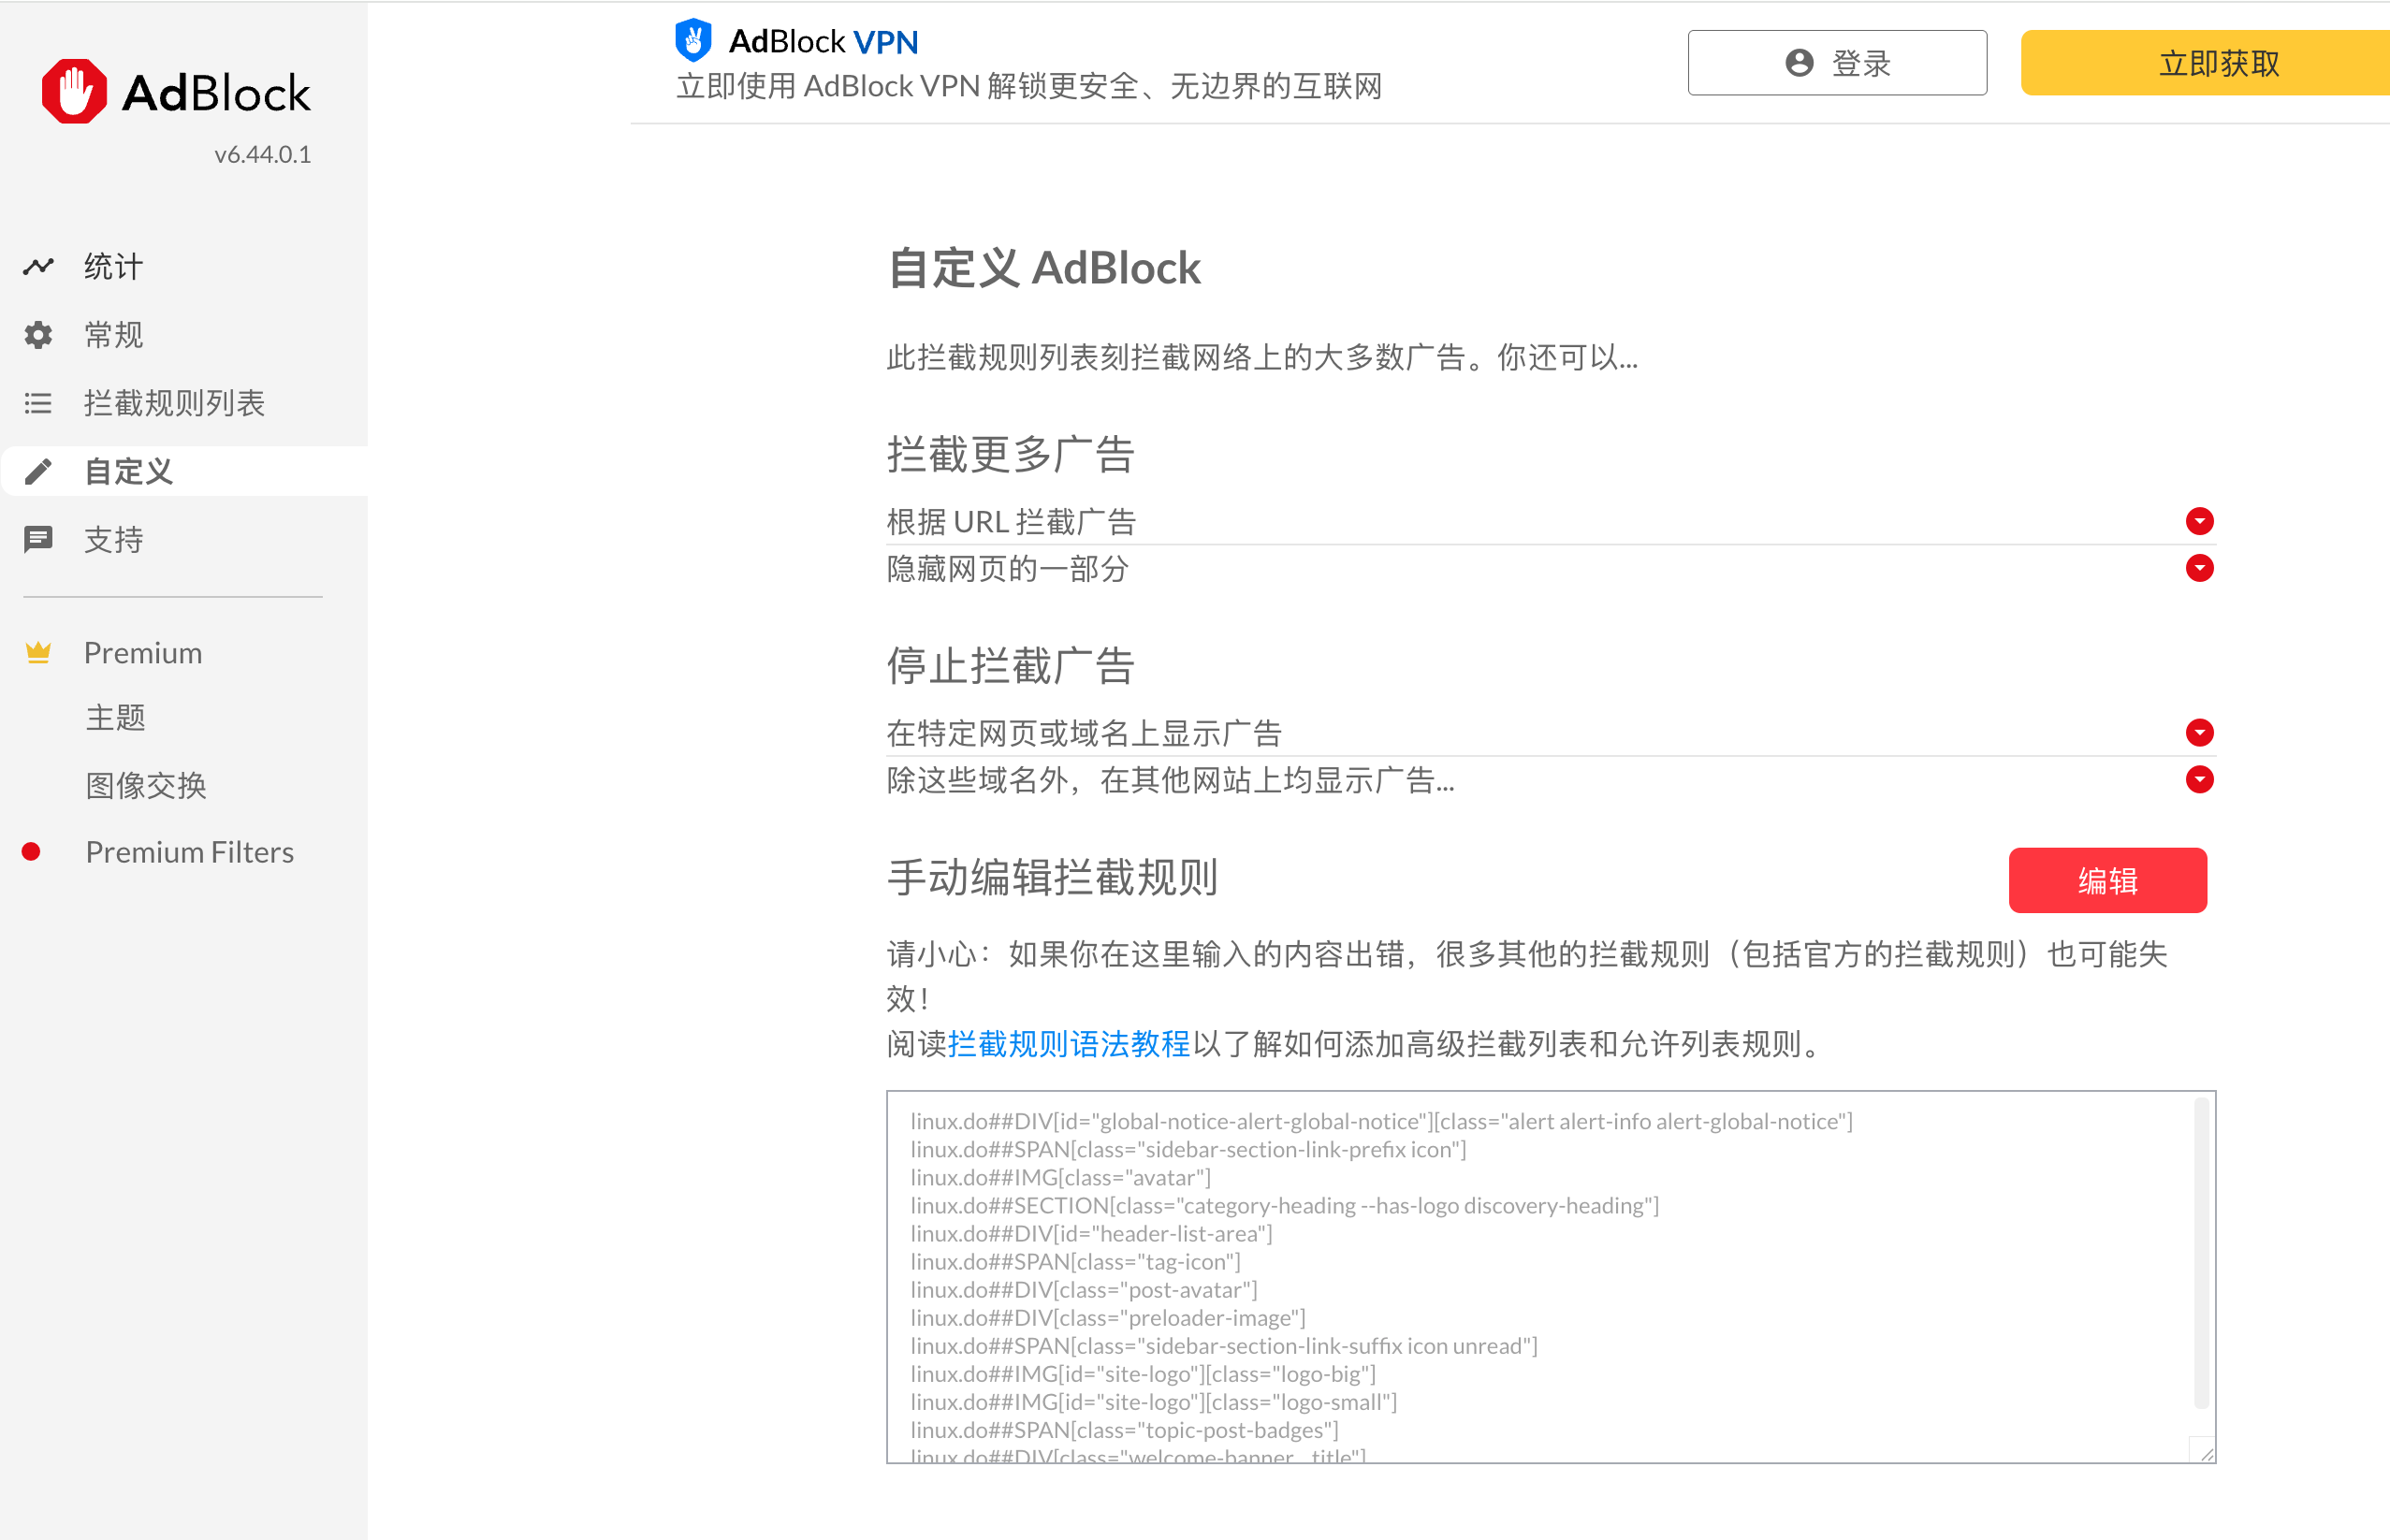
Task: Select the 自定义 sidebar item
Action: pyautogui.click(x=185, y=471)
